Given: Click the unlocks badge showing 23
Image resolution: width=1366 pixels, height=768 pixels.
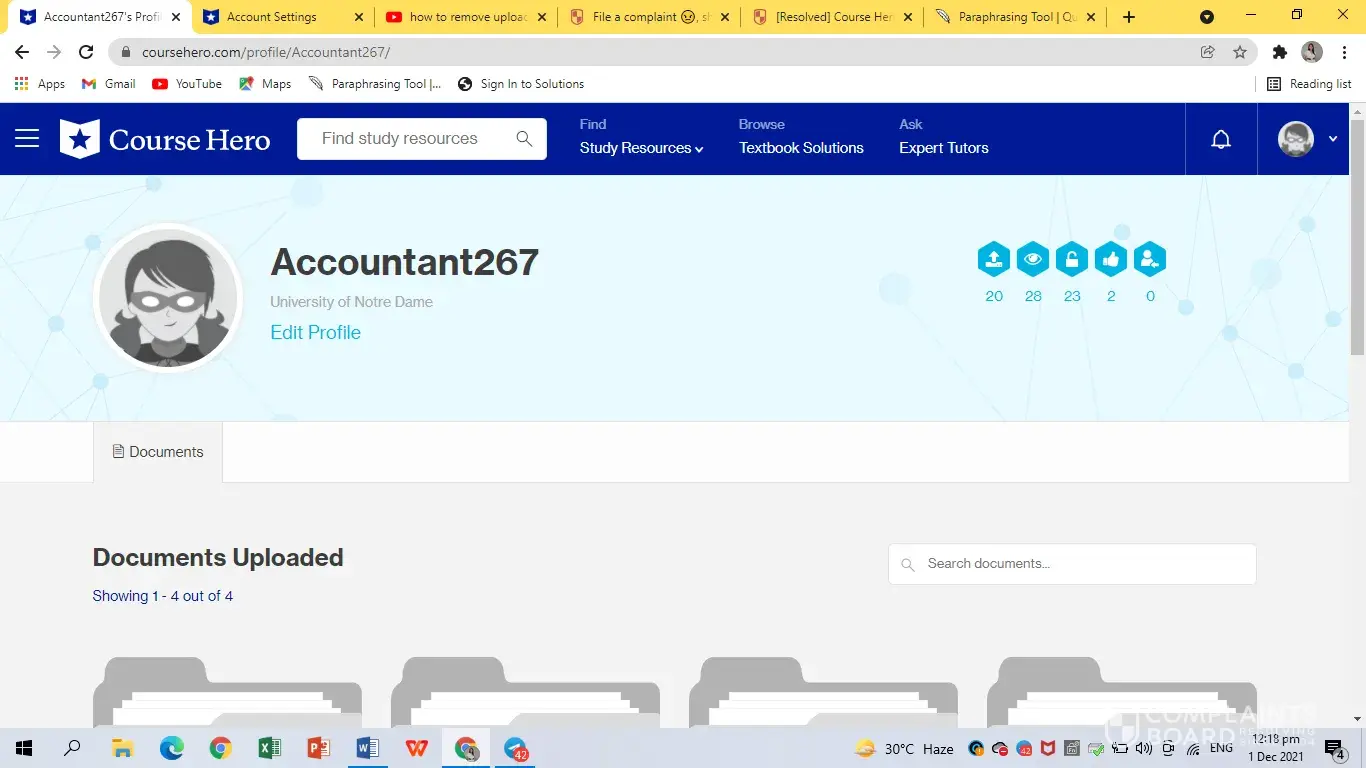Looking at the screenshot, I should tap(1072, 259).
